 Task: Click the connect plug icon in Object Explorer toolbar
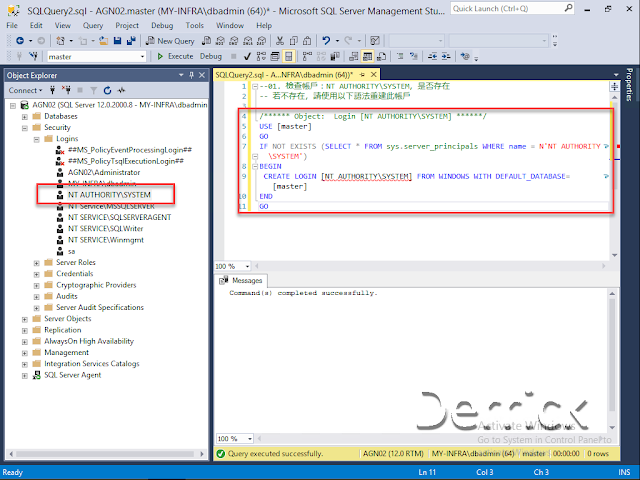(52, 90)
